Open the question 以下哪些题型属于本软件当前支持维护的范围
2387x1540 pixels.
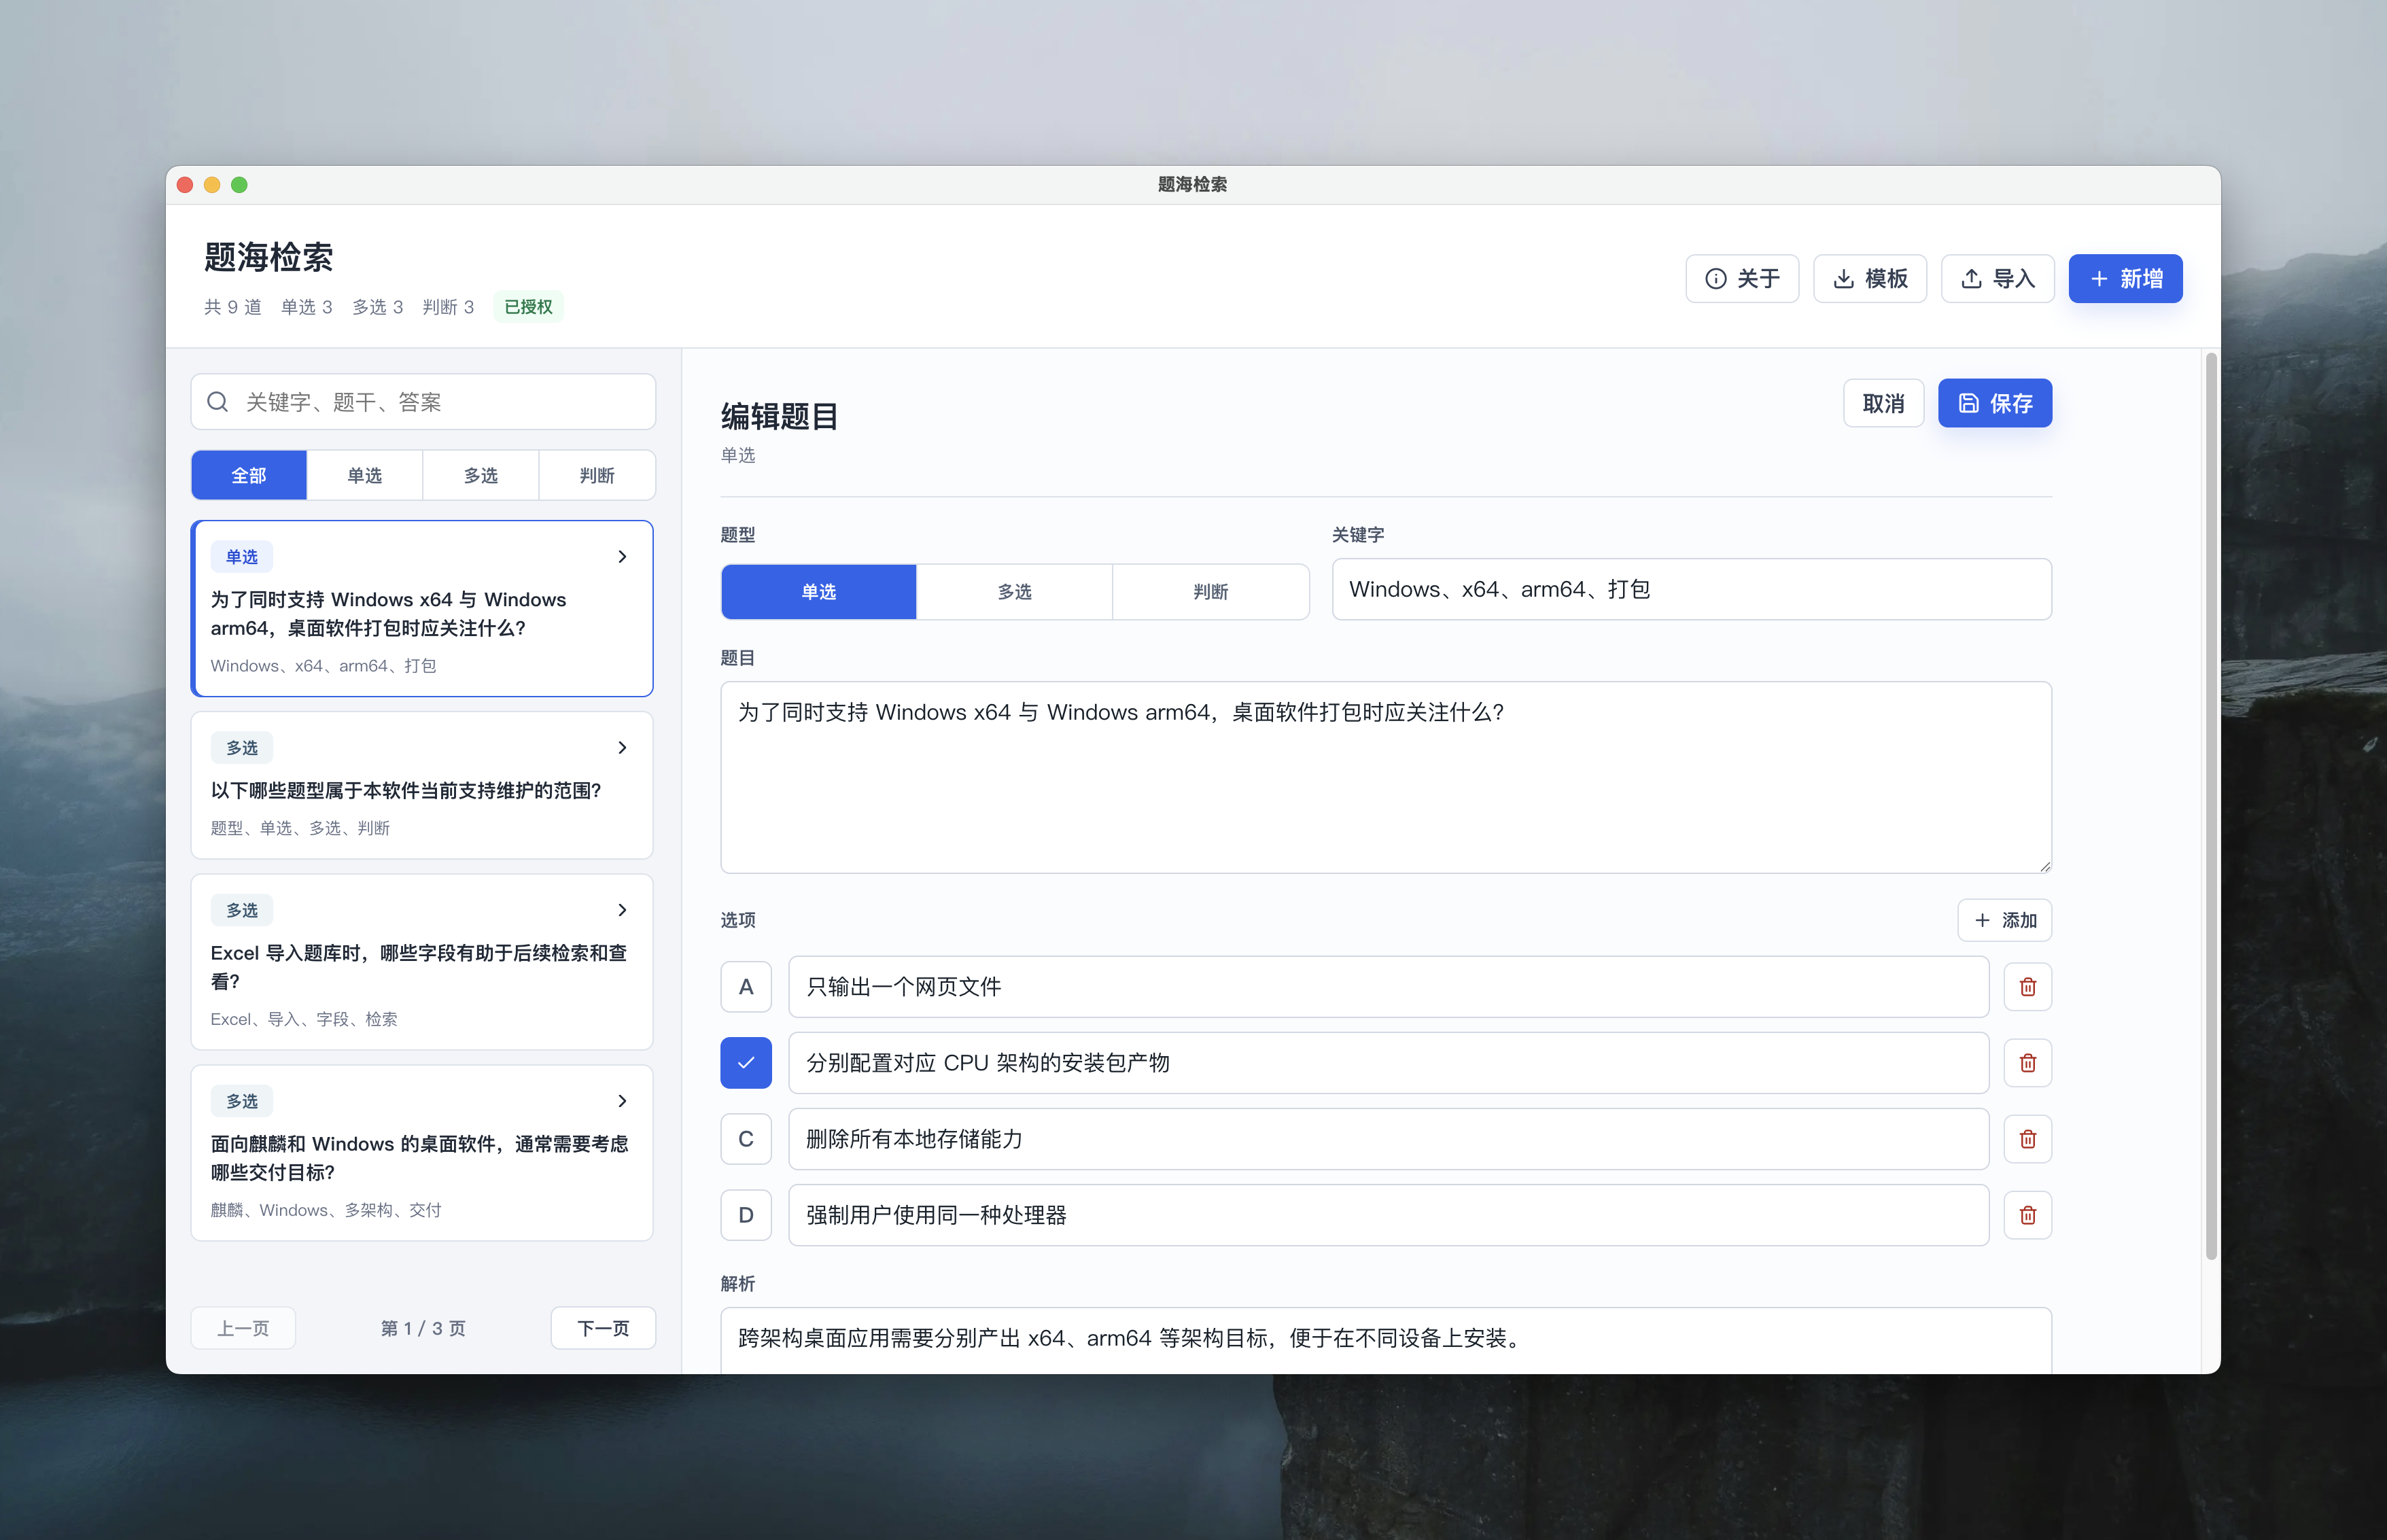pos(422,786)
